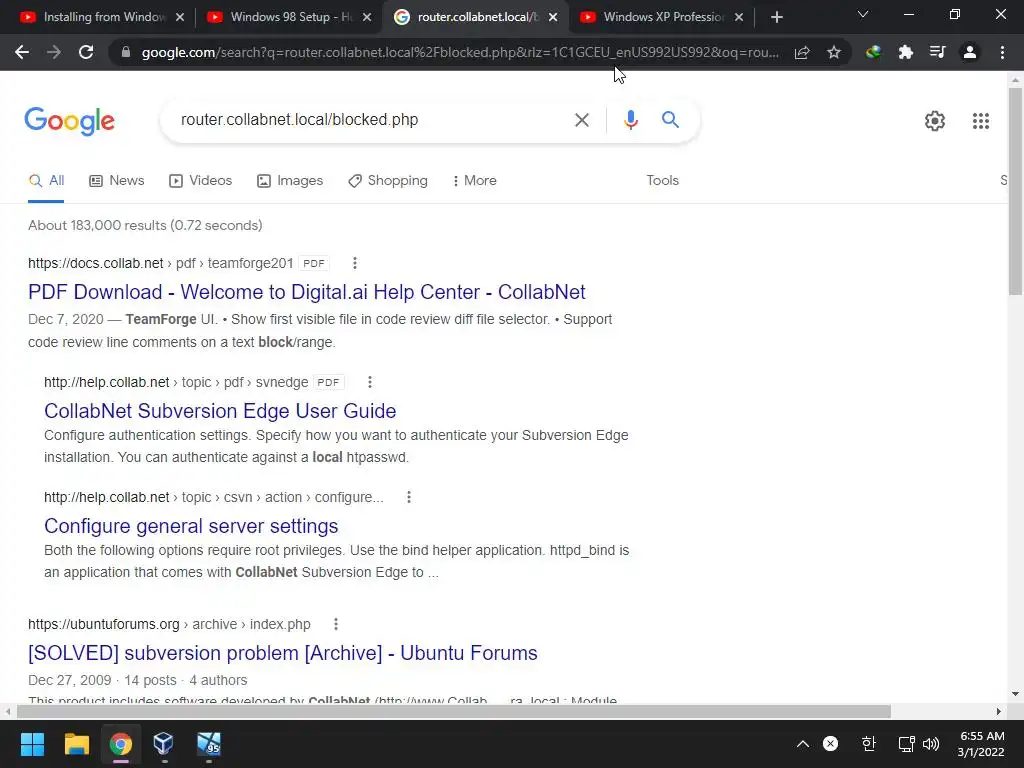Viewport: 1024px width, 768px height.
Task: Toggle the Korean IME language indicator
Action: (868, 744)
